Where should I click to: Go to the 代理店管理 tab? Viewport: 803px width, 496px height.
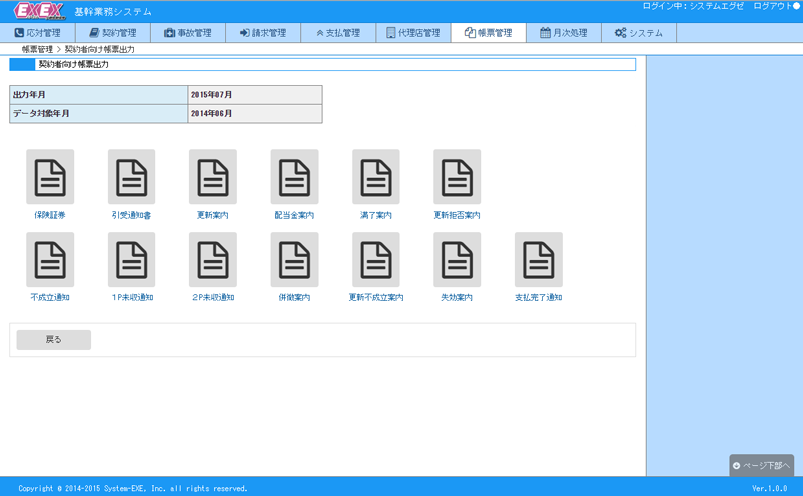click(413, 33)
